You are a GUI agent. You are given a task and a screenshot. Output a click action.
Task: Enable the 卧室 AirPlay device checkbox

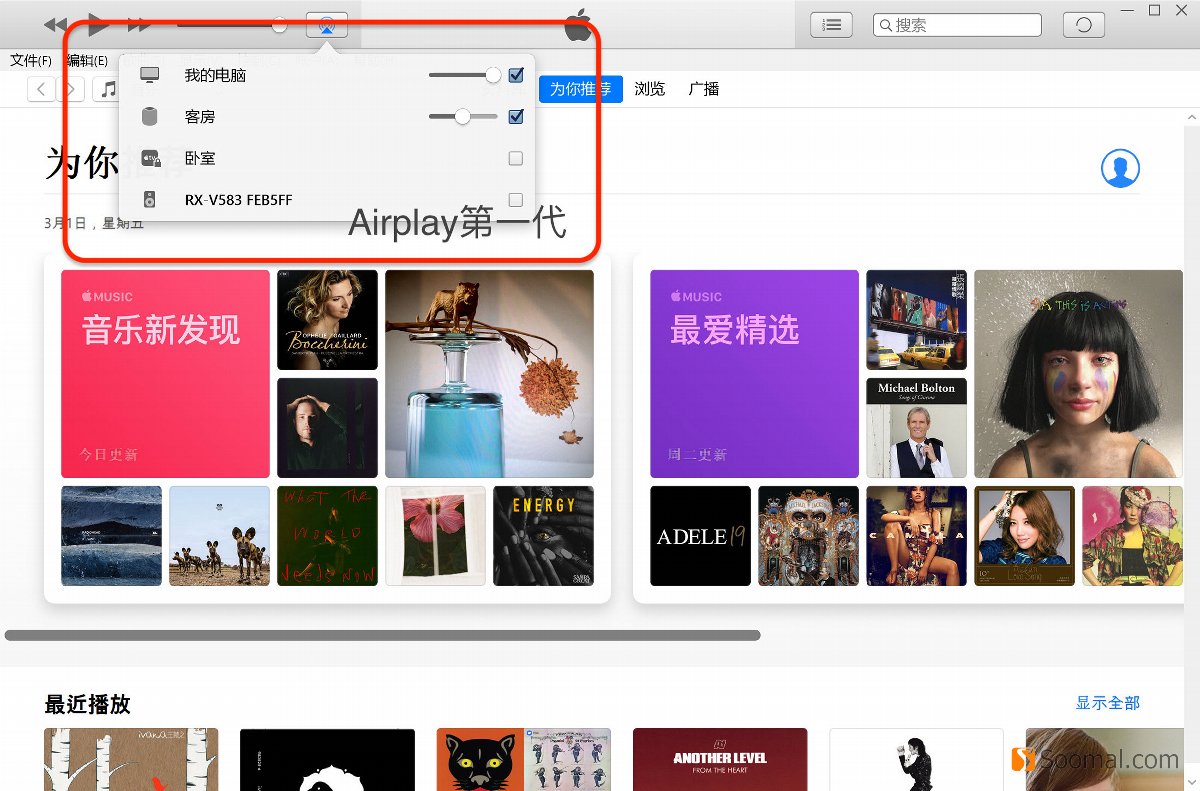coord(516,158)
